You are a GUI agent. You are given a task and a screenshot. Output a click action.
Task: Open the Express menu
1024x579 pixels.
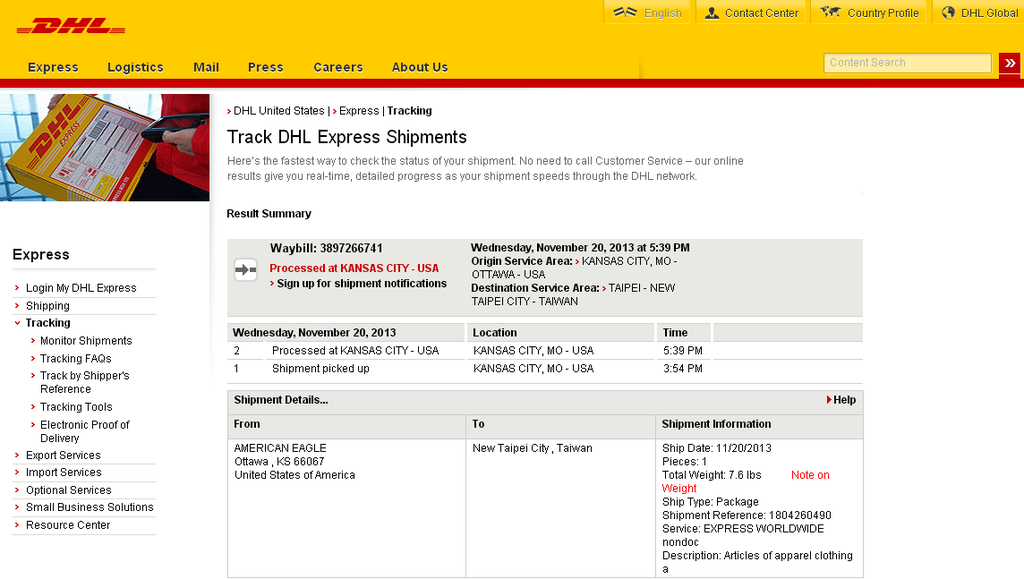coord(53,67)
